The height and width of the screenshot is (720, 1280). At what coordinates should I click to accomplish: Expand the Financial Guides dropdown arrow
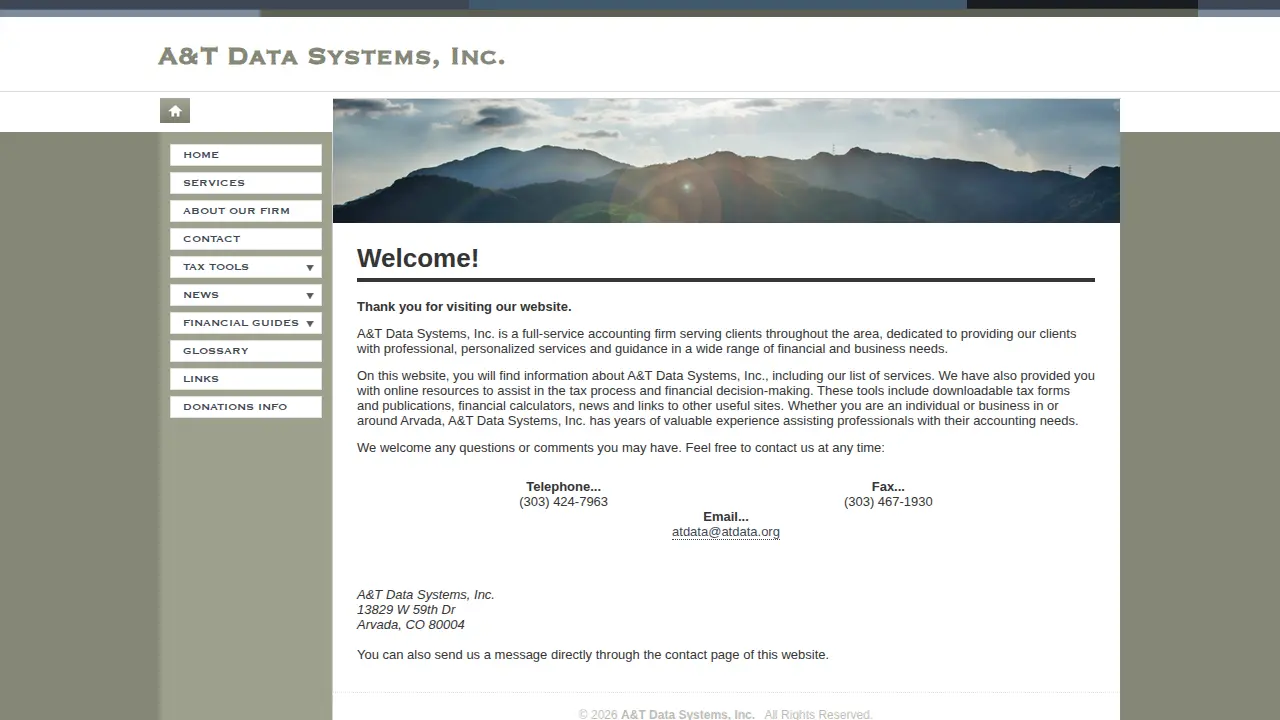(310, 324)
